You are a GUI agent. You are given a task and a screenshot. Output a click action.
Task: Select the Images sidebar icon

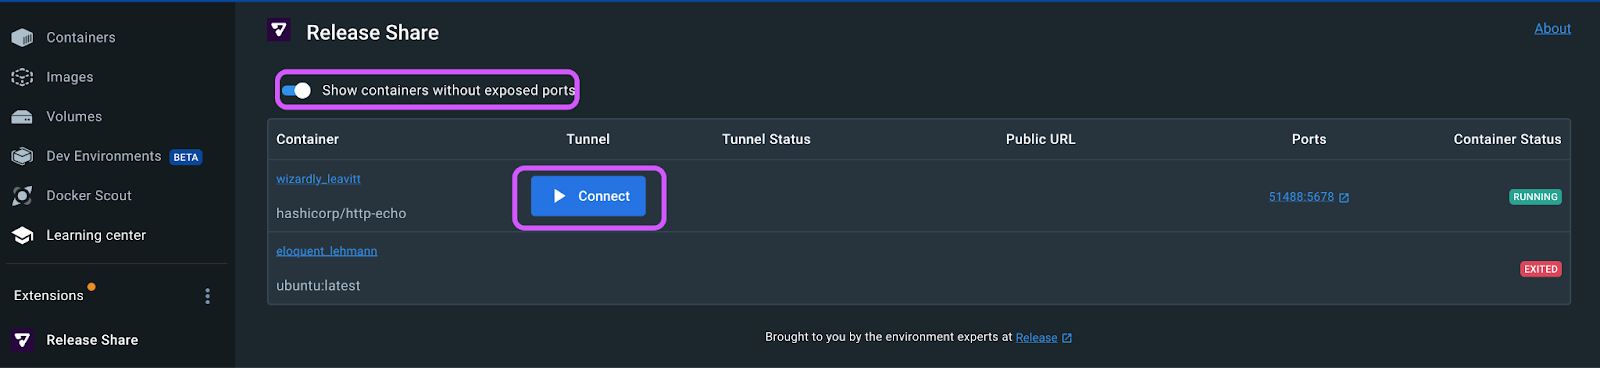(x=22, y=77)
